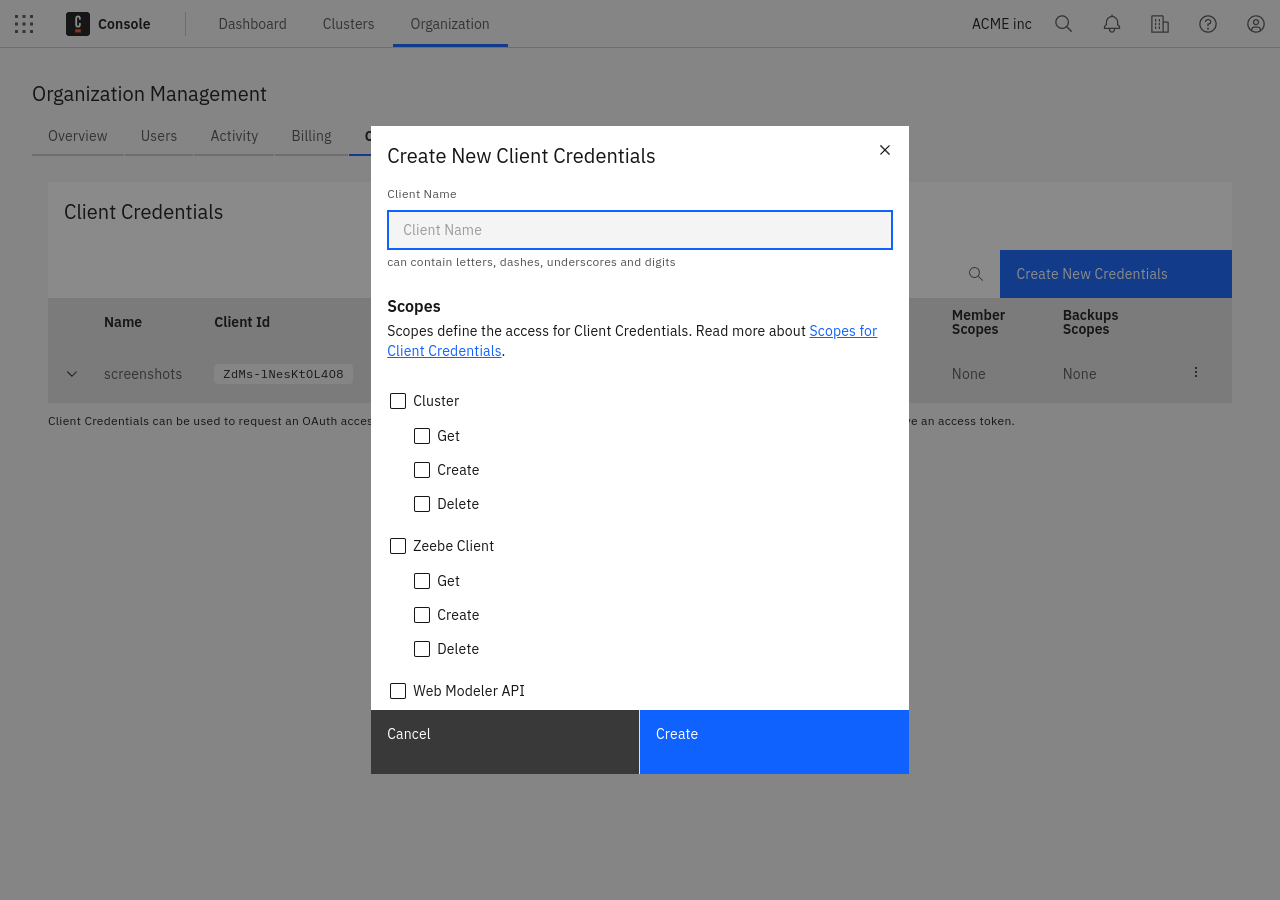This screenshot has height=900, width=1280.
Task: Open the user profile avatar icon
Action: point(1255,24)
